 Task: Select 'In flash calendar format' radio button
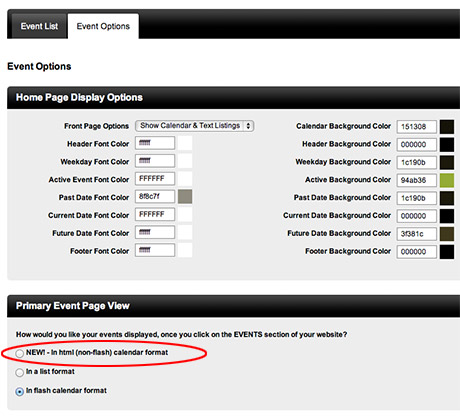point(20,391)
